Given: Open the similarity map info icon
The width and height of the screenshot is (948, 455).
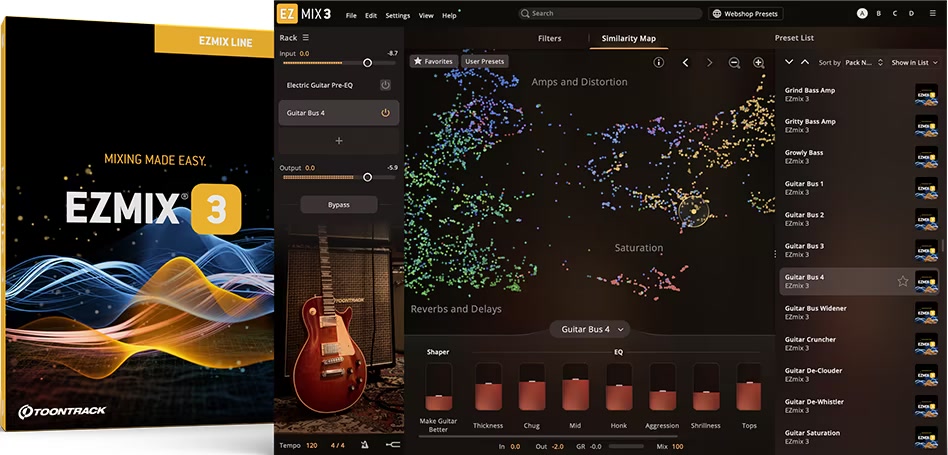Looking at the screenshot, I should pos(658,62).
